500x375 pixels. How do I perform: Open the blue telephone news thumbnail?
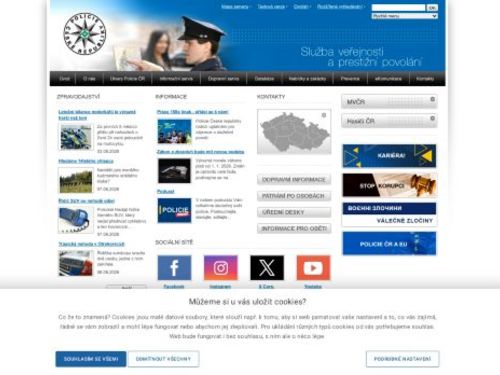tap(76, 220)
